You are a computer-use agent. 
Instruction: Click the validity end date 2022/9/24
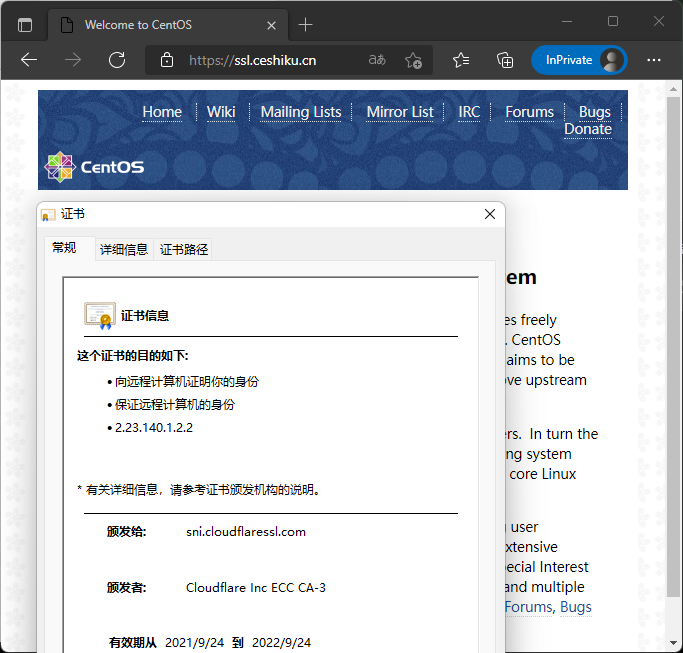point(281,643)
